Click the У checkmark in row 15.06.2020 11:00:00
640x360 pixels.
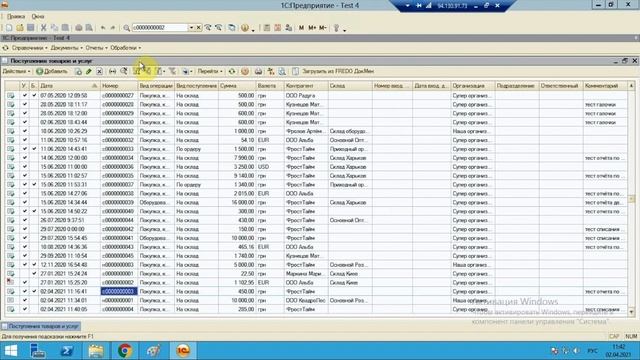[24, 167]
